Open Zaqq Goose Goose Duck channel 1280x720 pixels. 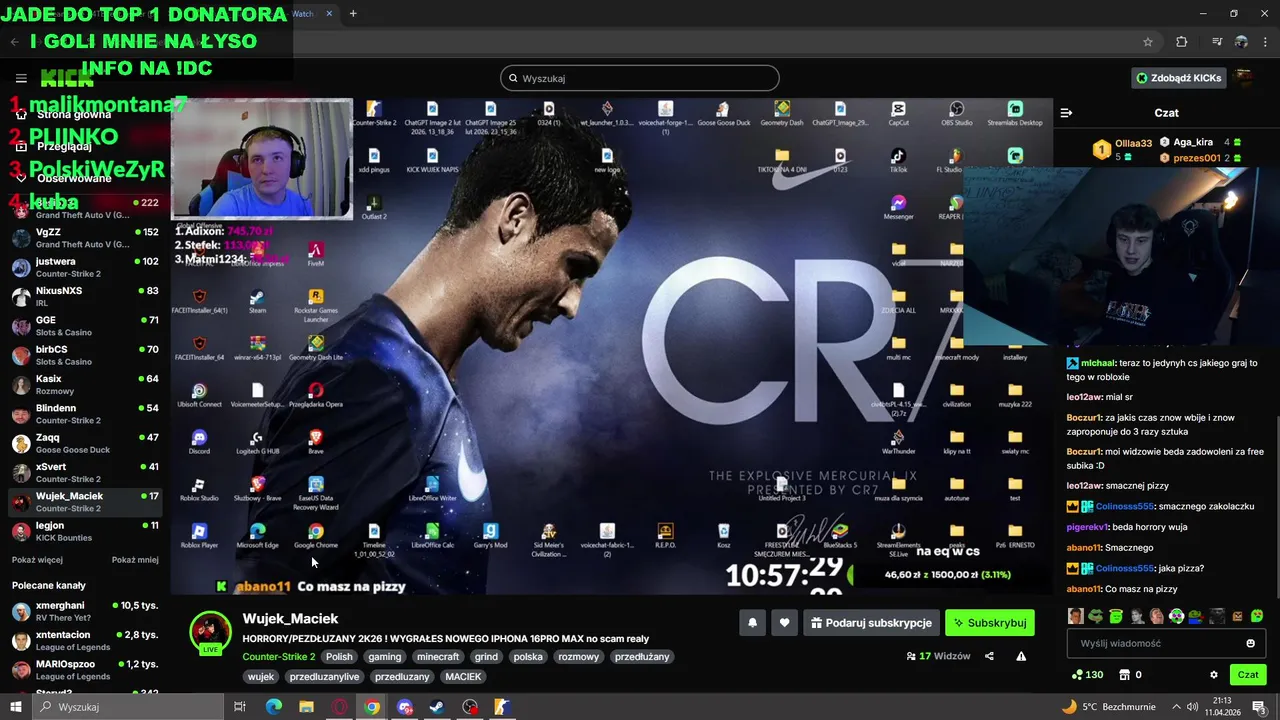85,443
